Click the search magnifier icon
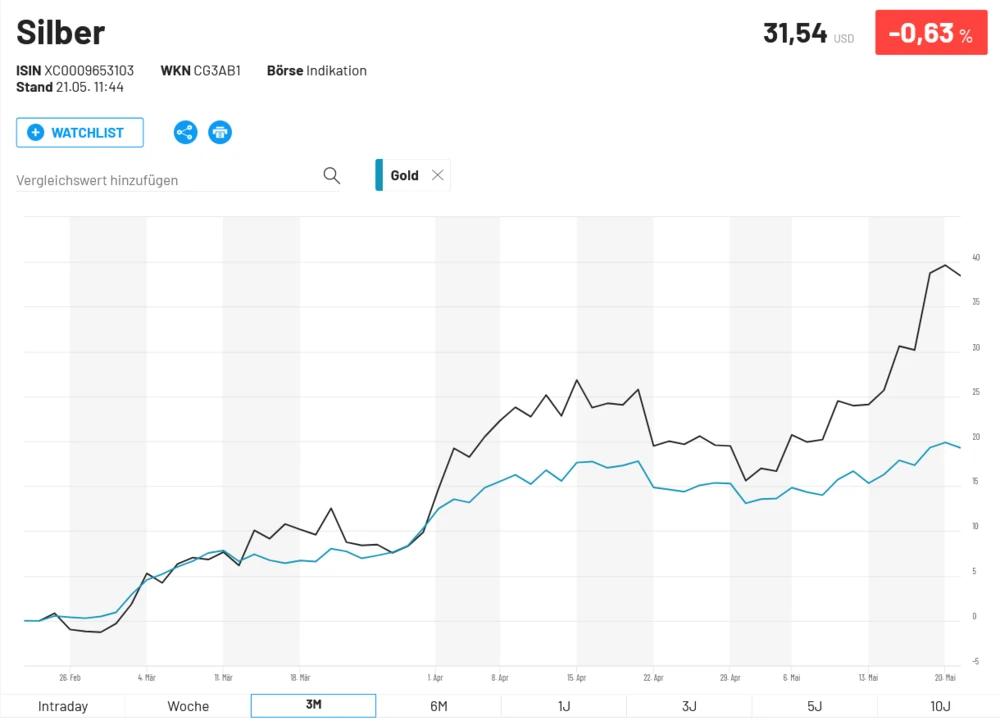Viewport: 1000px width, 725px height. point(332,176)
